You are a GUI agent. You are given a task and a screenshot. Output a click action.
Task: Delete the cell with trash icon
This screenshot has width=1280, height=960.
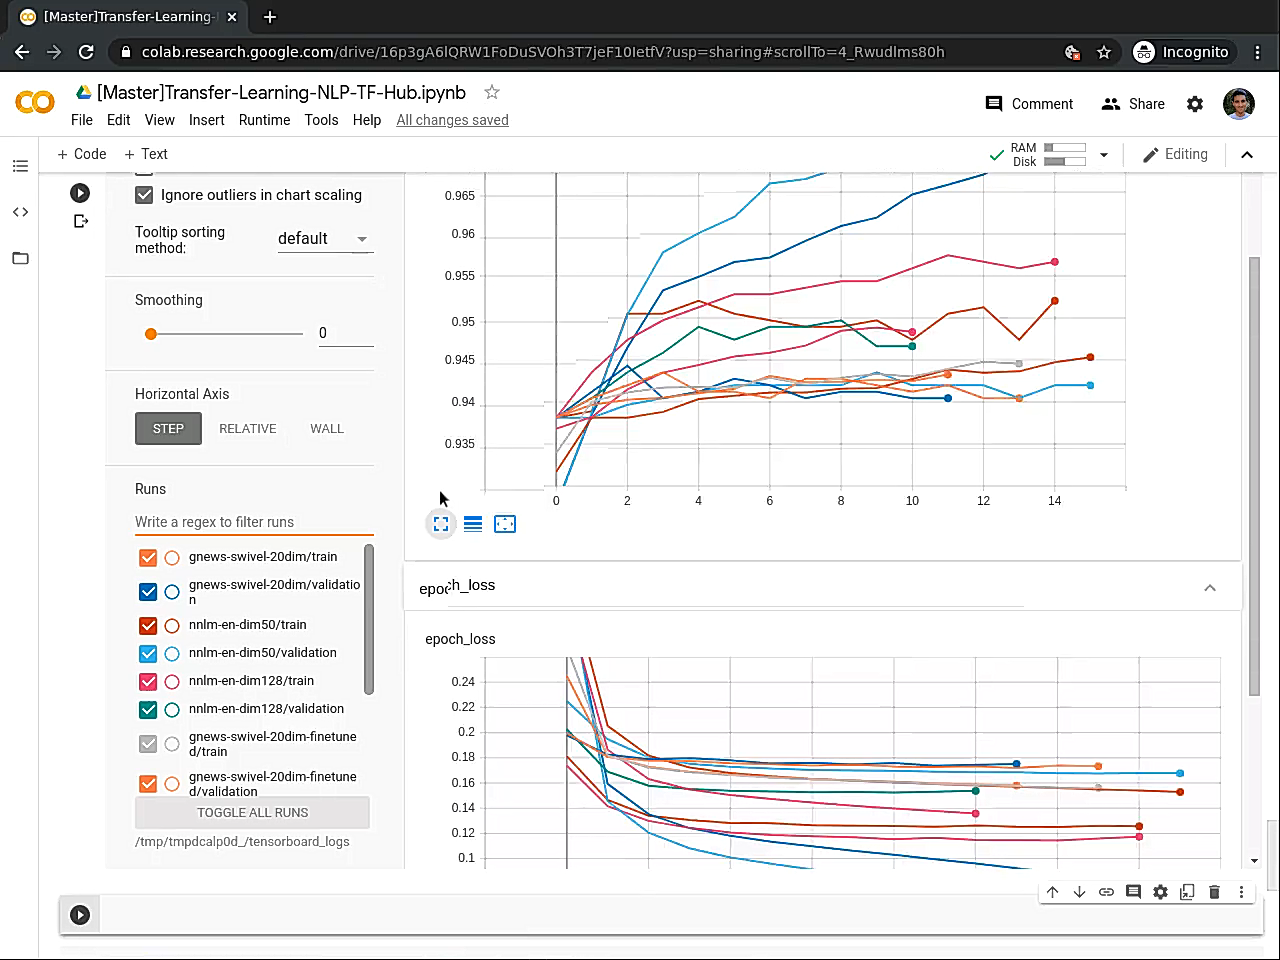pos(1214,892)
